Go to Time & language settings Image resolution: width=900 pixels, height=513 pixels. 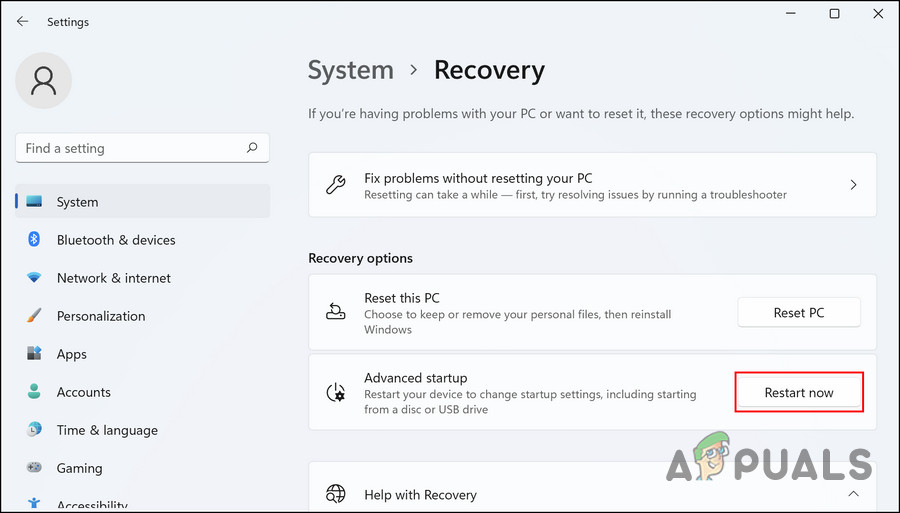pos(107,430)
